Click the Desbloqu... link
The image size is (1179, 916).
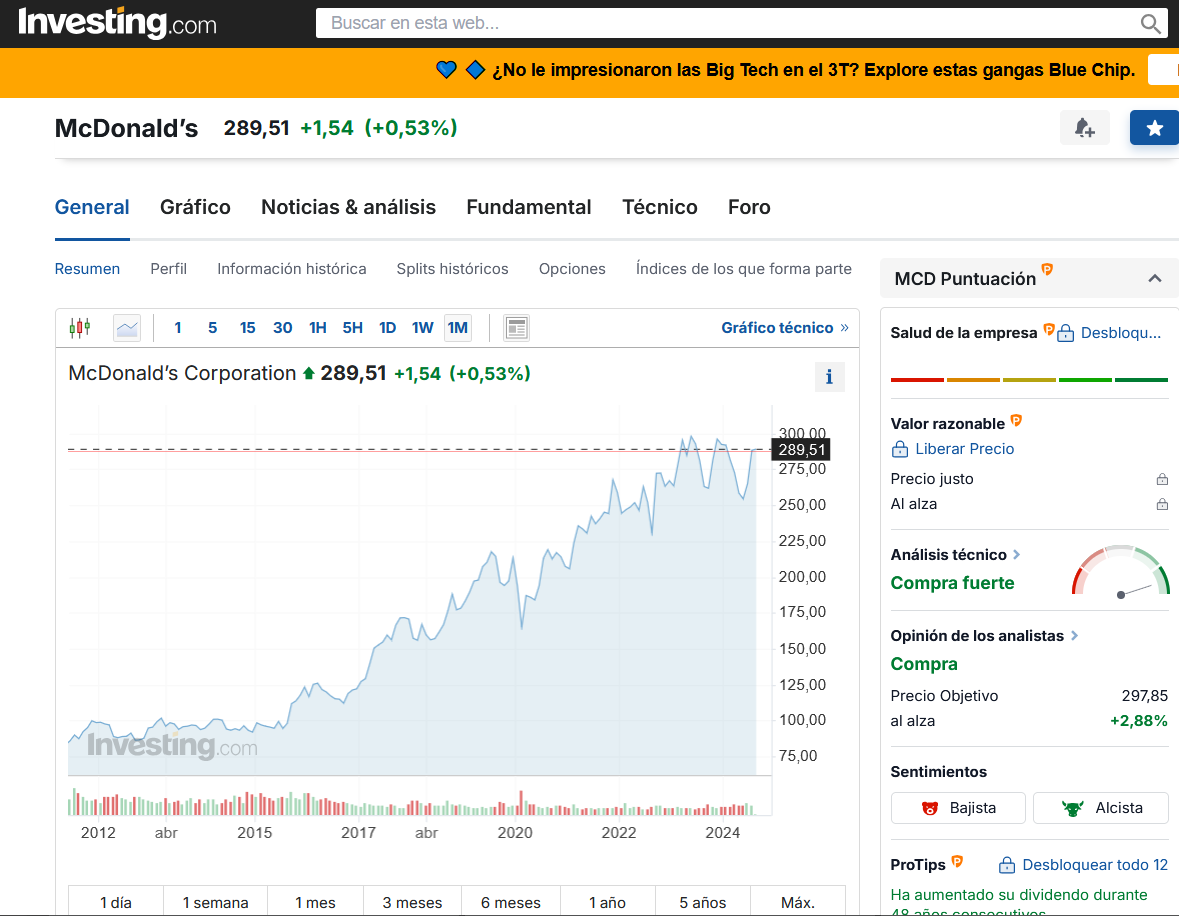click(1121, 333)
